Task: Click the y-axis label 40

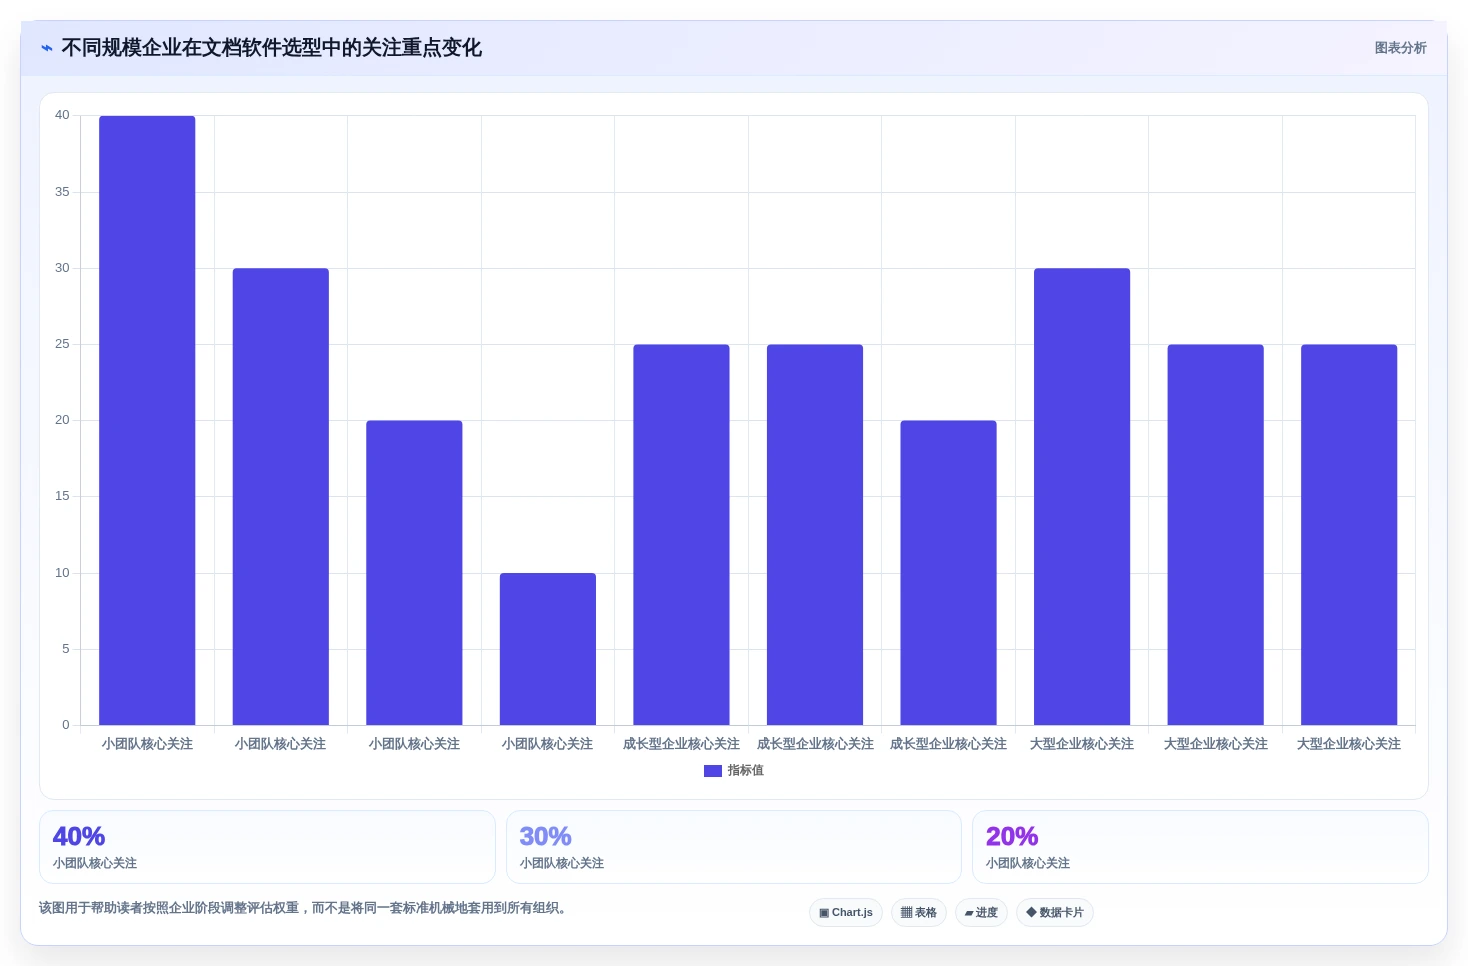Action: click(62, 115)
